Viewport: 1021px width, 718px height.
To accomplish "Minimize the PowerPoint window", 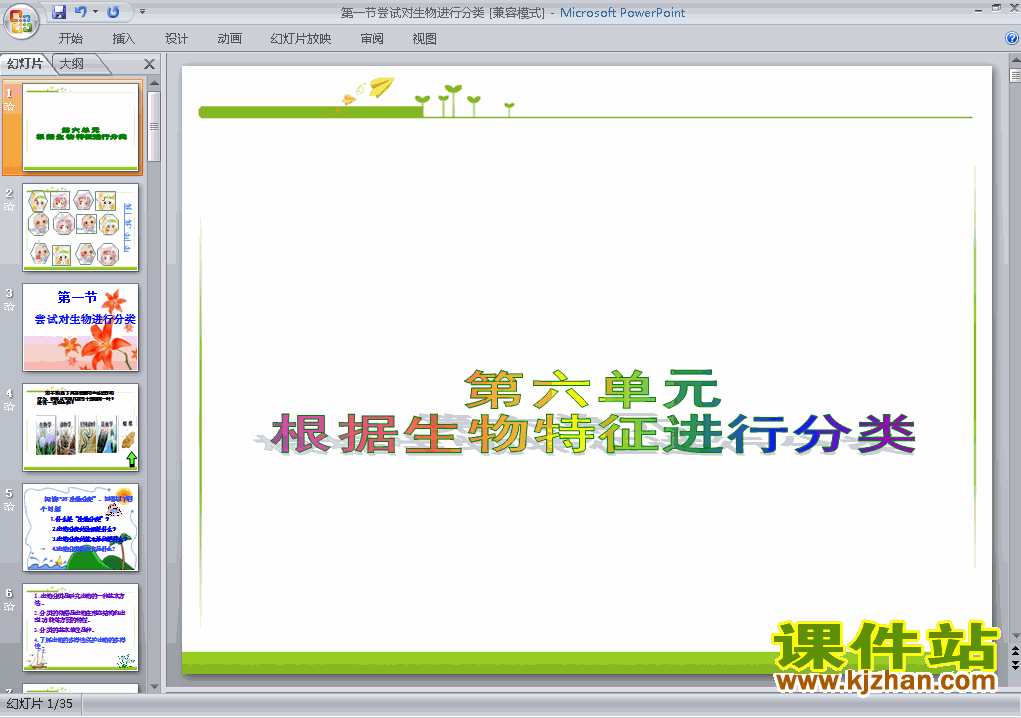I will (978, 10).
